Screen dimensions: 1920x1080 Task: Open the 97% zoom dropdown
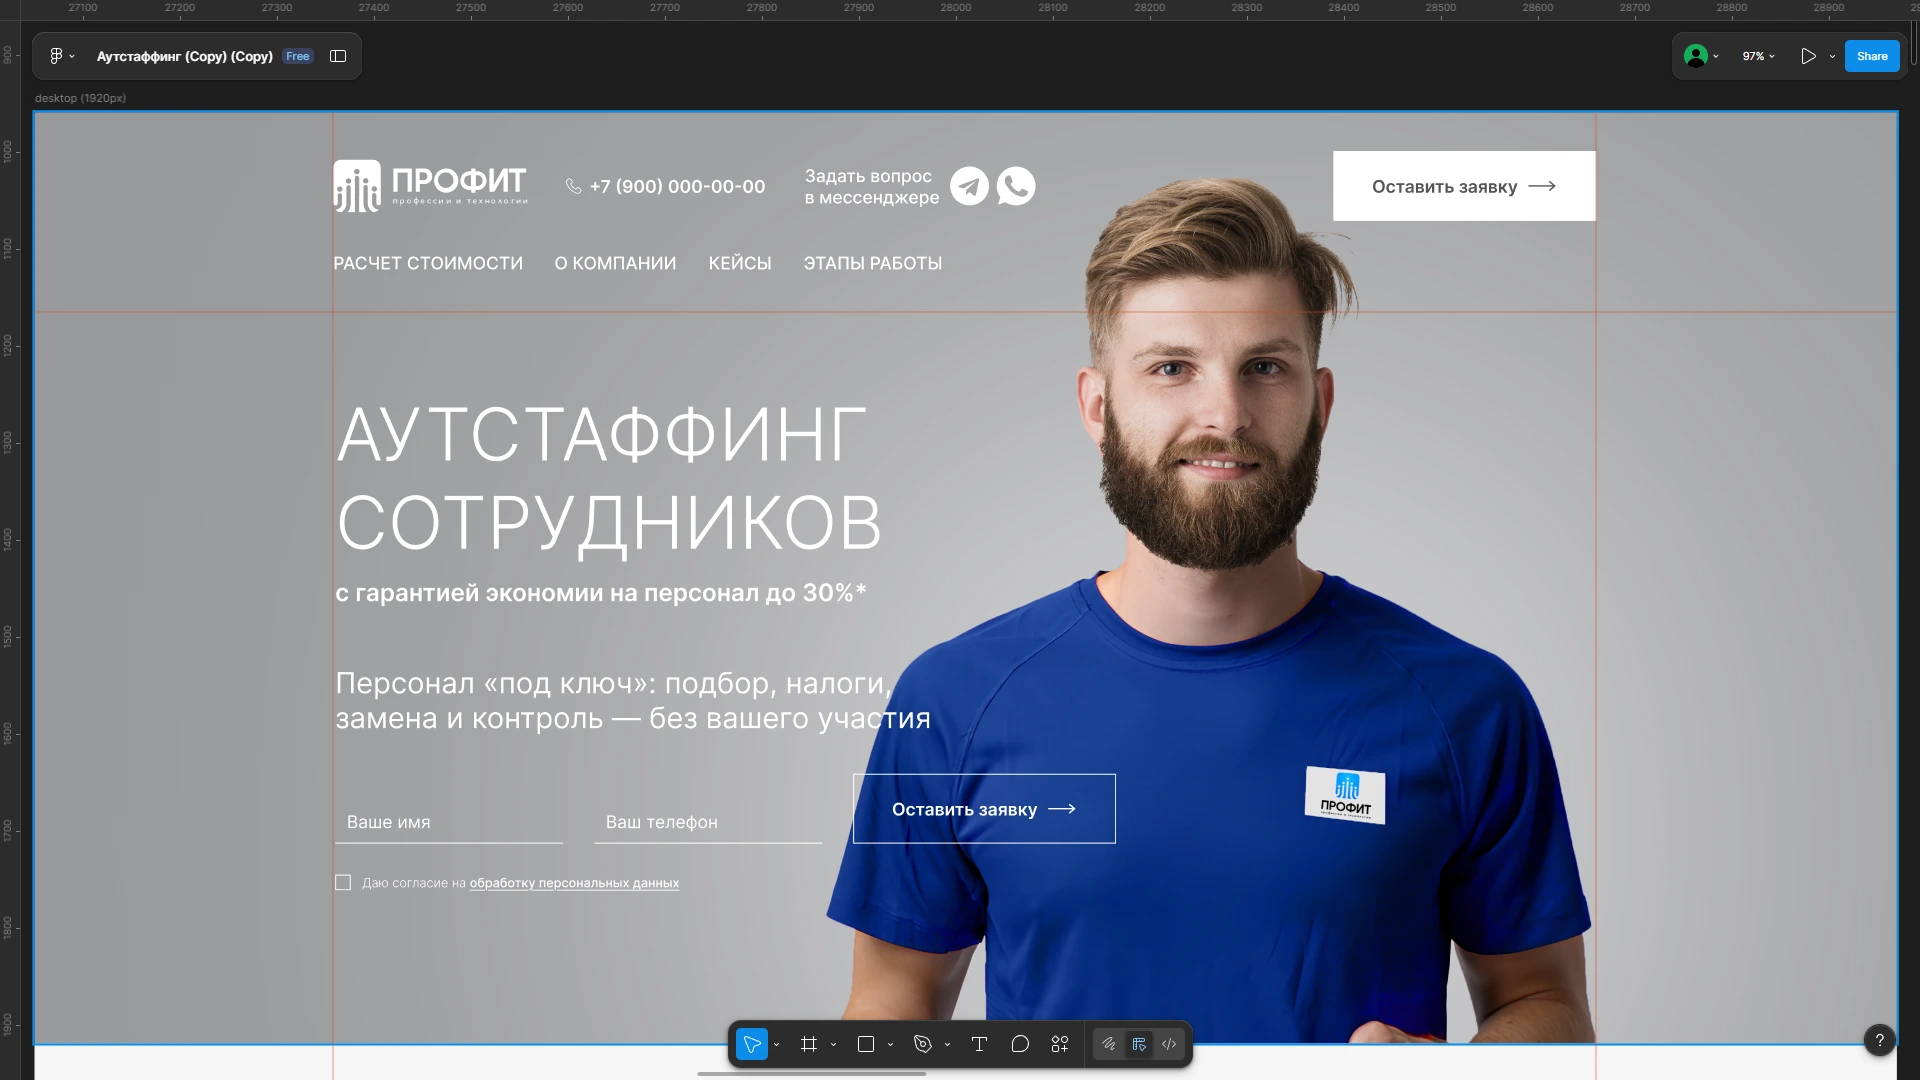click(1758, 56)
